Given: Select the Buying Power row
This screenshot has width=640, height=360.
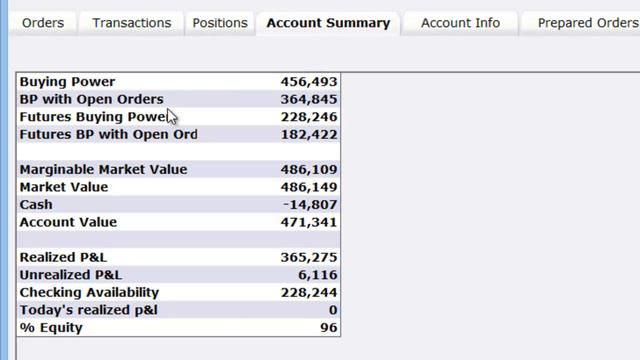Looking at the screenshot, I should click(178, 82).
